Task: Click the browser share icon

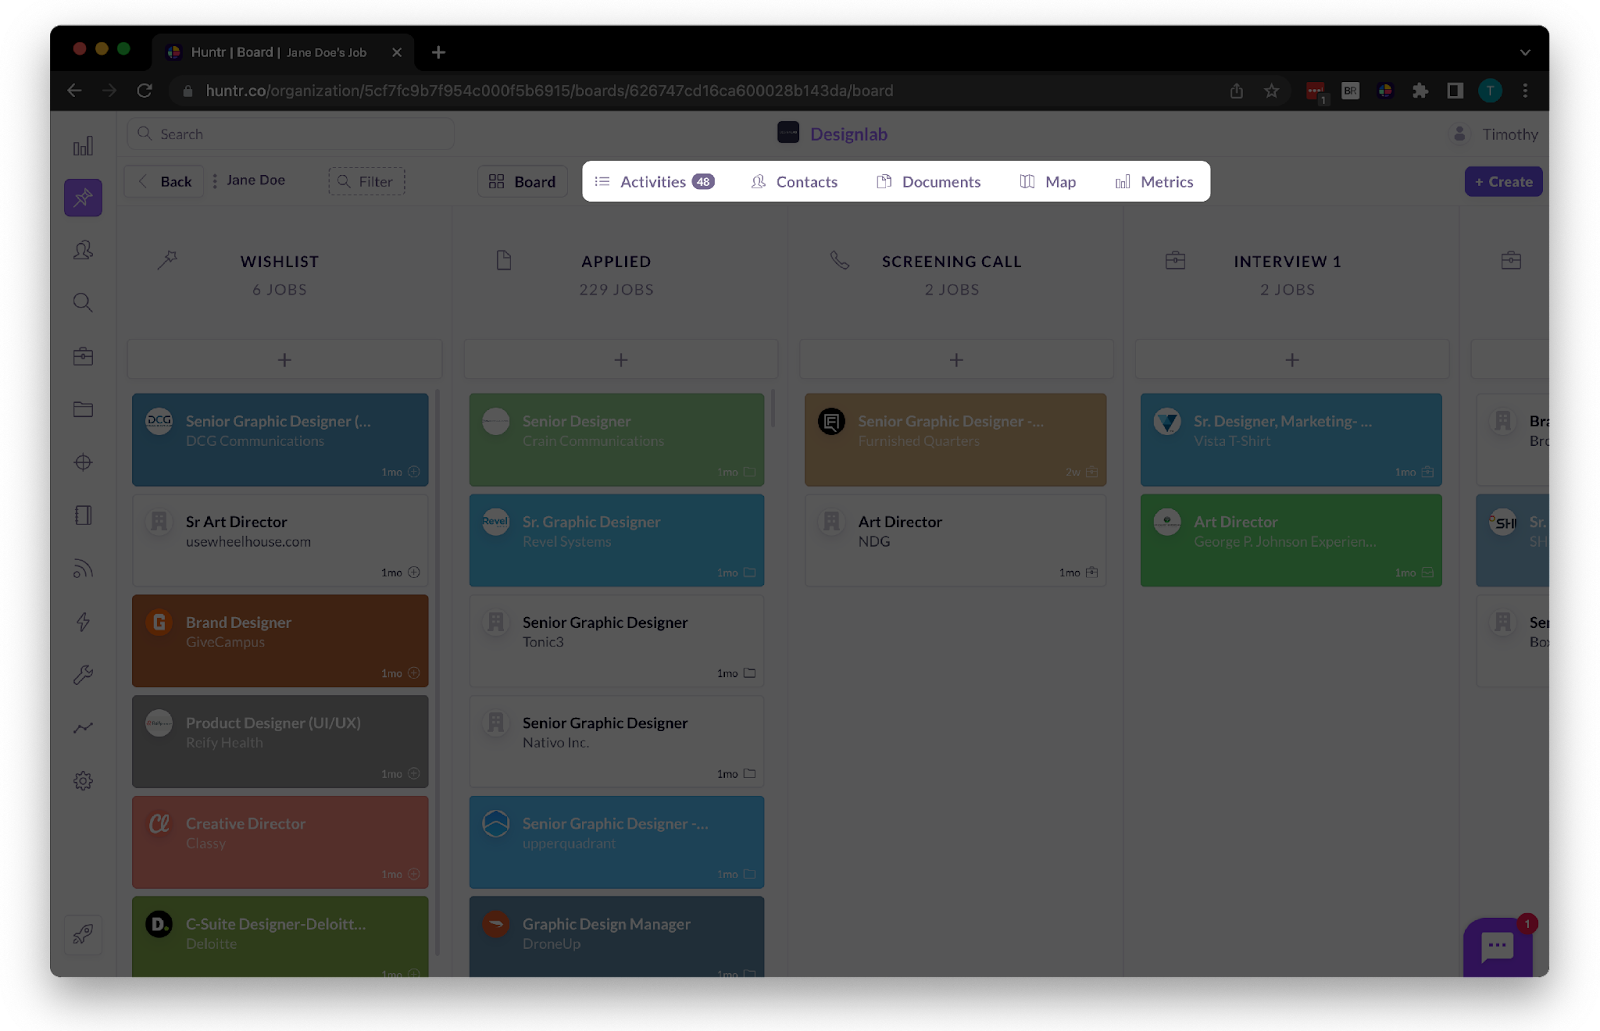Action: pyautogui.click(x=1237, y=91)
